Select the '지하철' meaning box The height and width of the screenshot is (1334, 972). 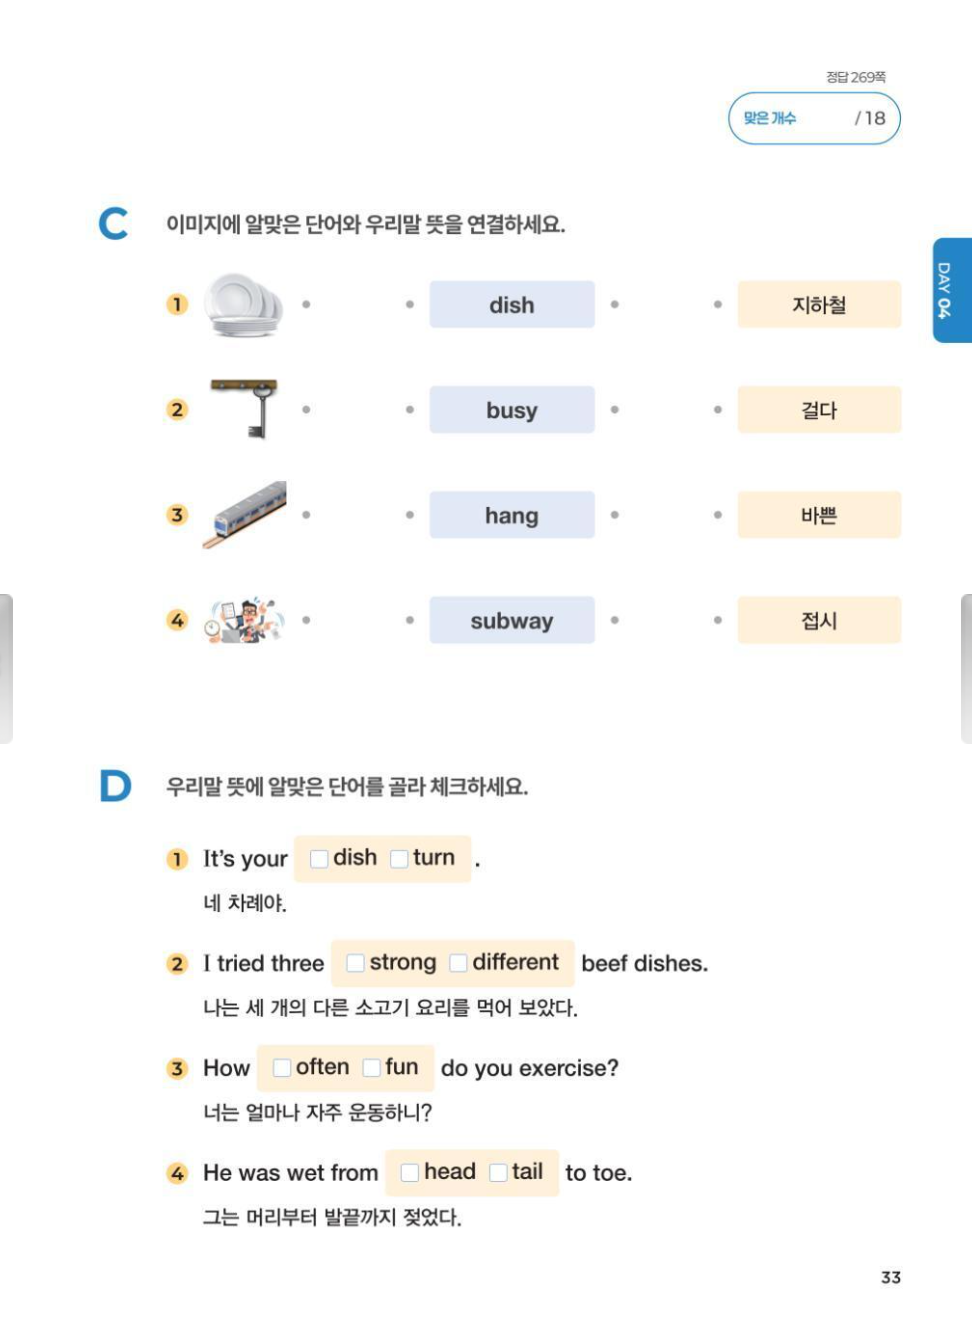[x=819, y=305]
